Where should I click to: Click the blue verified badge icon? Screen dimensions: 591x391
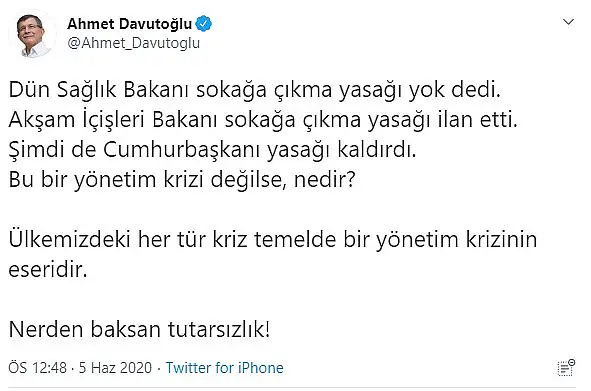(203, 24)
